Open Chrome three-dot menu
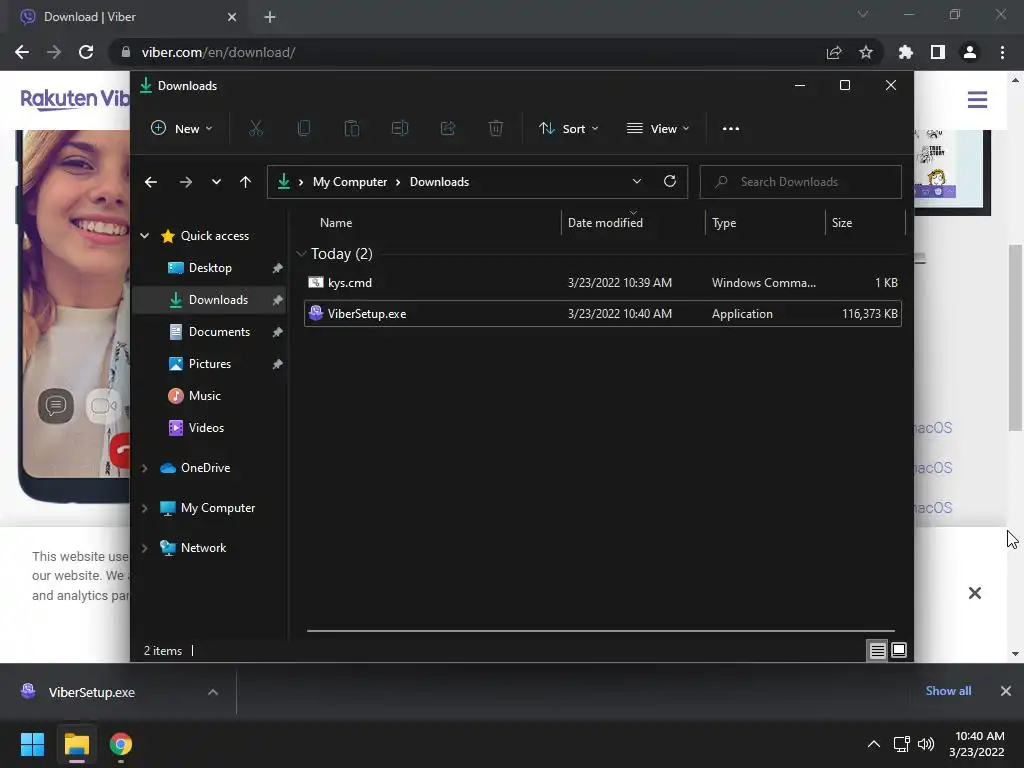 coord(1002,52)
